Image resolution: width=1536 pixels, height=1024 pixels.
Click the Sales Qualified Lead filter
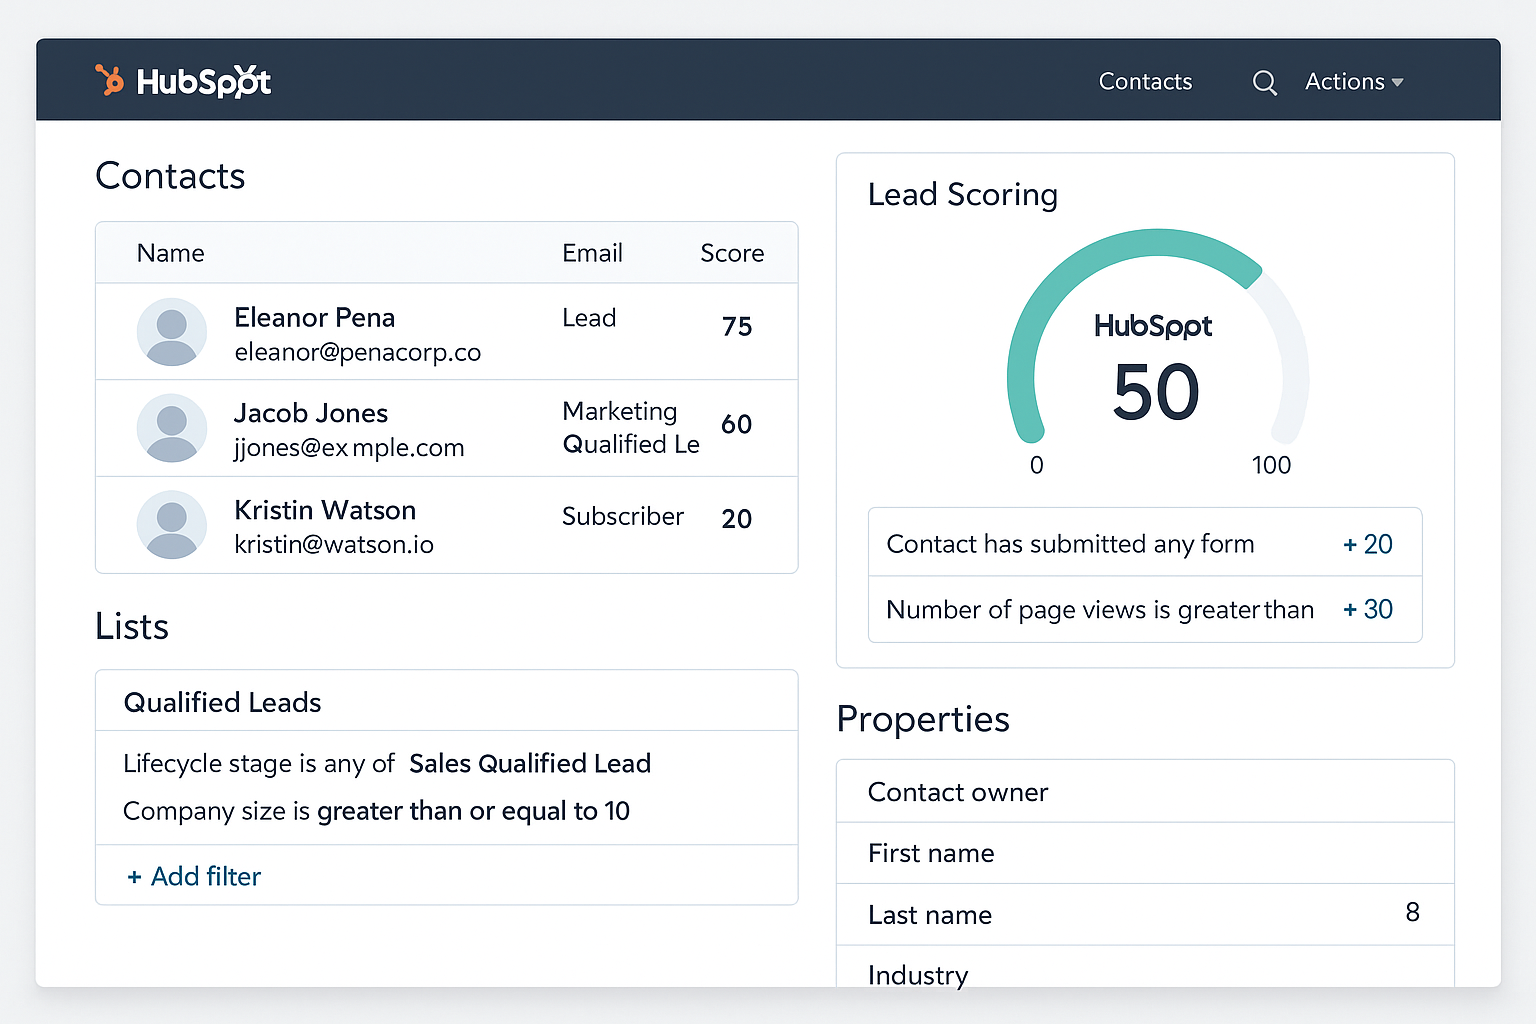tap(530, 763)
